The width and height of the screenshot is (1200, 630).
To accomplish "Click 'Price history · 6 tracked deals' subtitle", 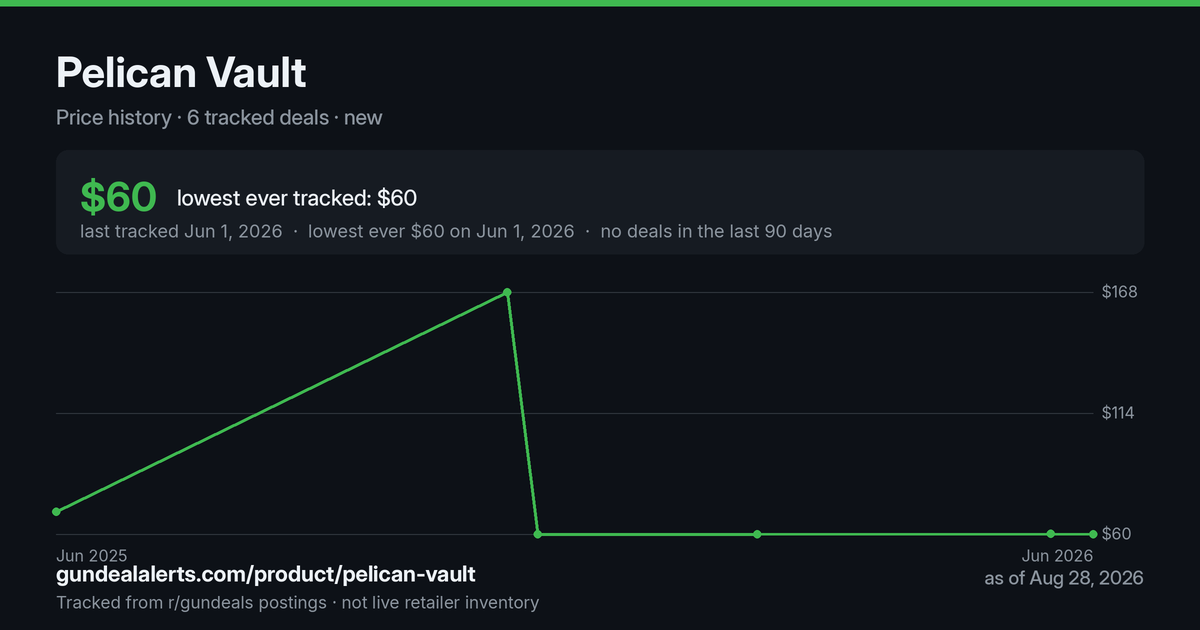I will pos(192,117).
